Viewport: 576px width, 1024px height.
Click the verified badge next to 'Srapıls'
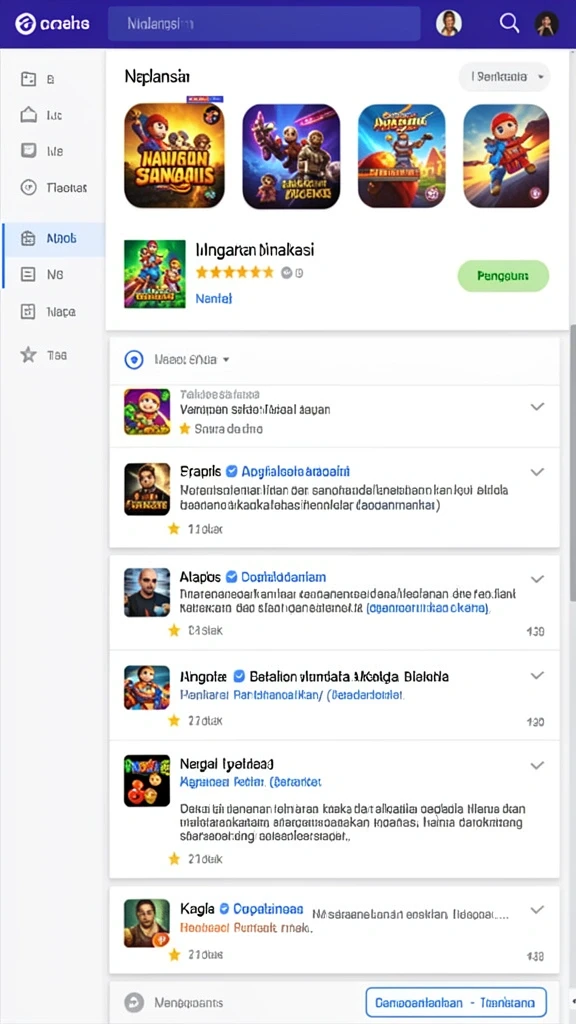pyautogui.click(x=231, y=471)
